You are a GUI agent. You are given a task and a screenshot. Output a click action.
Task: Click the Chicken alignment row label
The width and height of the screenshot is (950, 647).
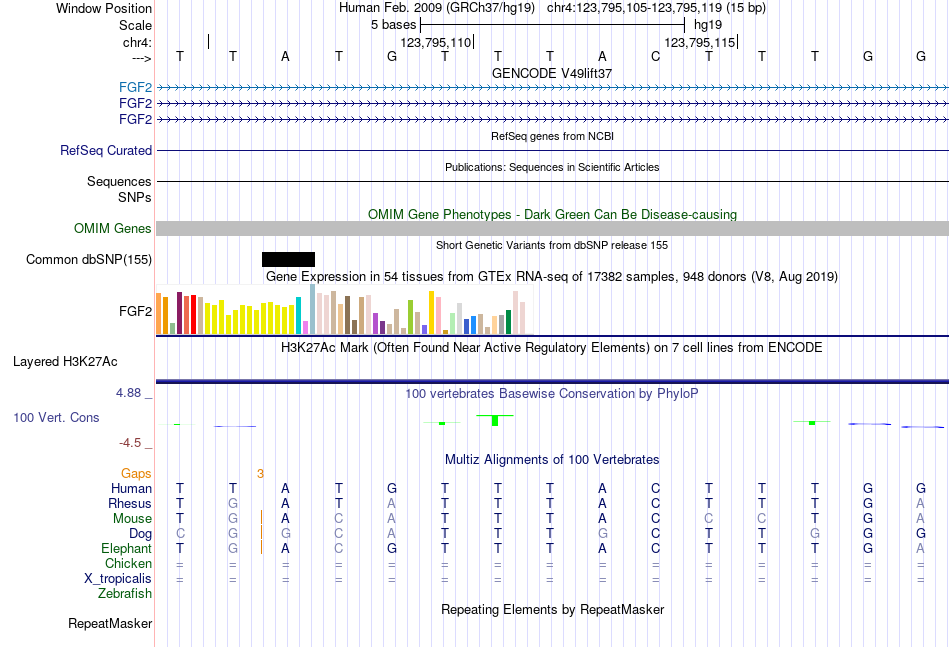tap(128, 563)
